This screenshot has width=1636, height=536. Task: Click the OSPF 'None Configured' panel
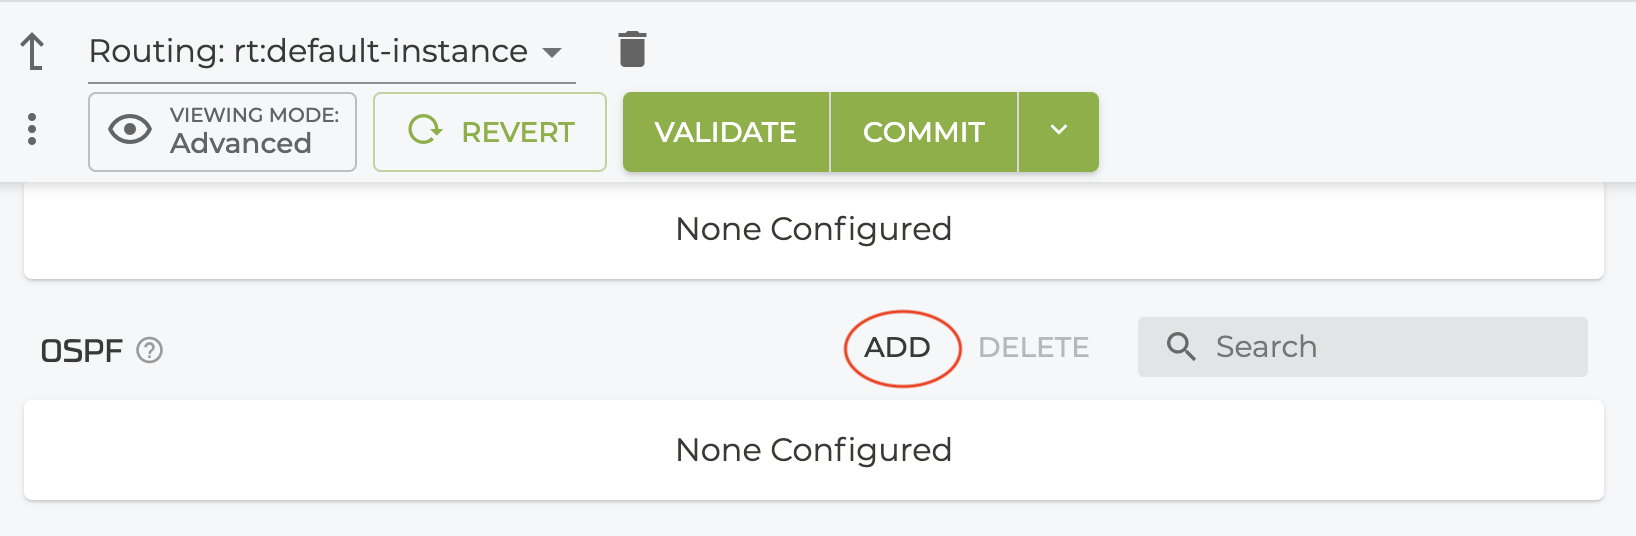[x=813, y=450]
